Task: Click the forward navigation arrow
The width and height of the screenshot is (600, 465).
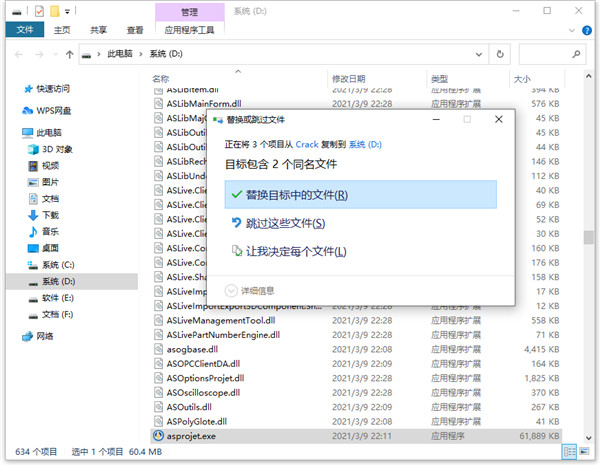Action: point(39,54)
